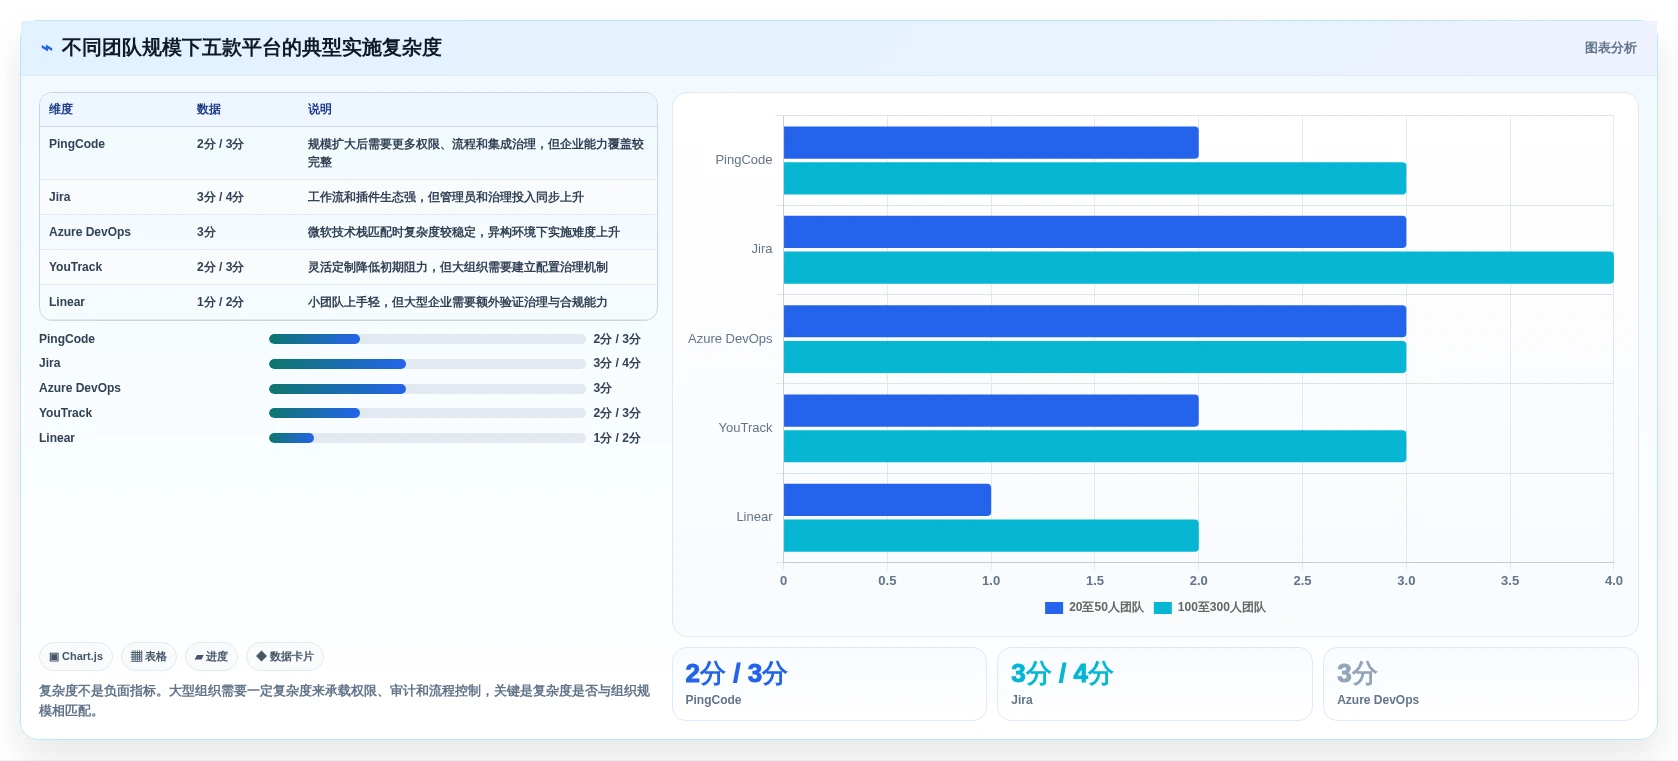
Task: Select the YouTrack table row name
Action: [76, 267]
